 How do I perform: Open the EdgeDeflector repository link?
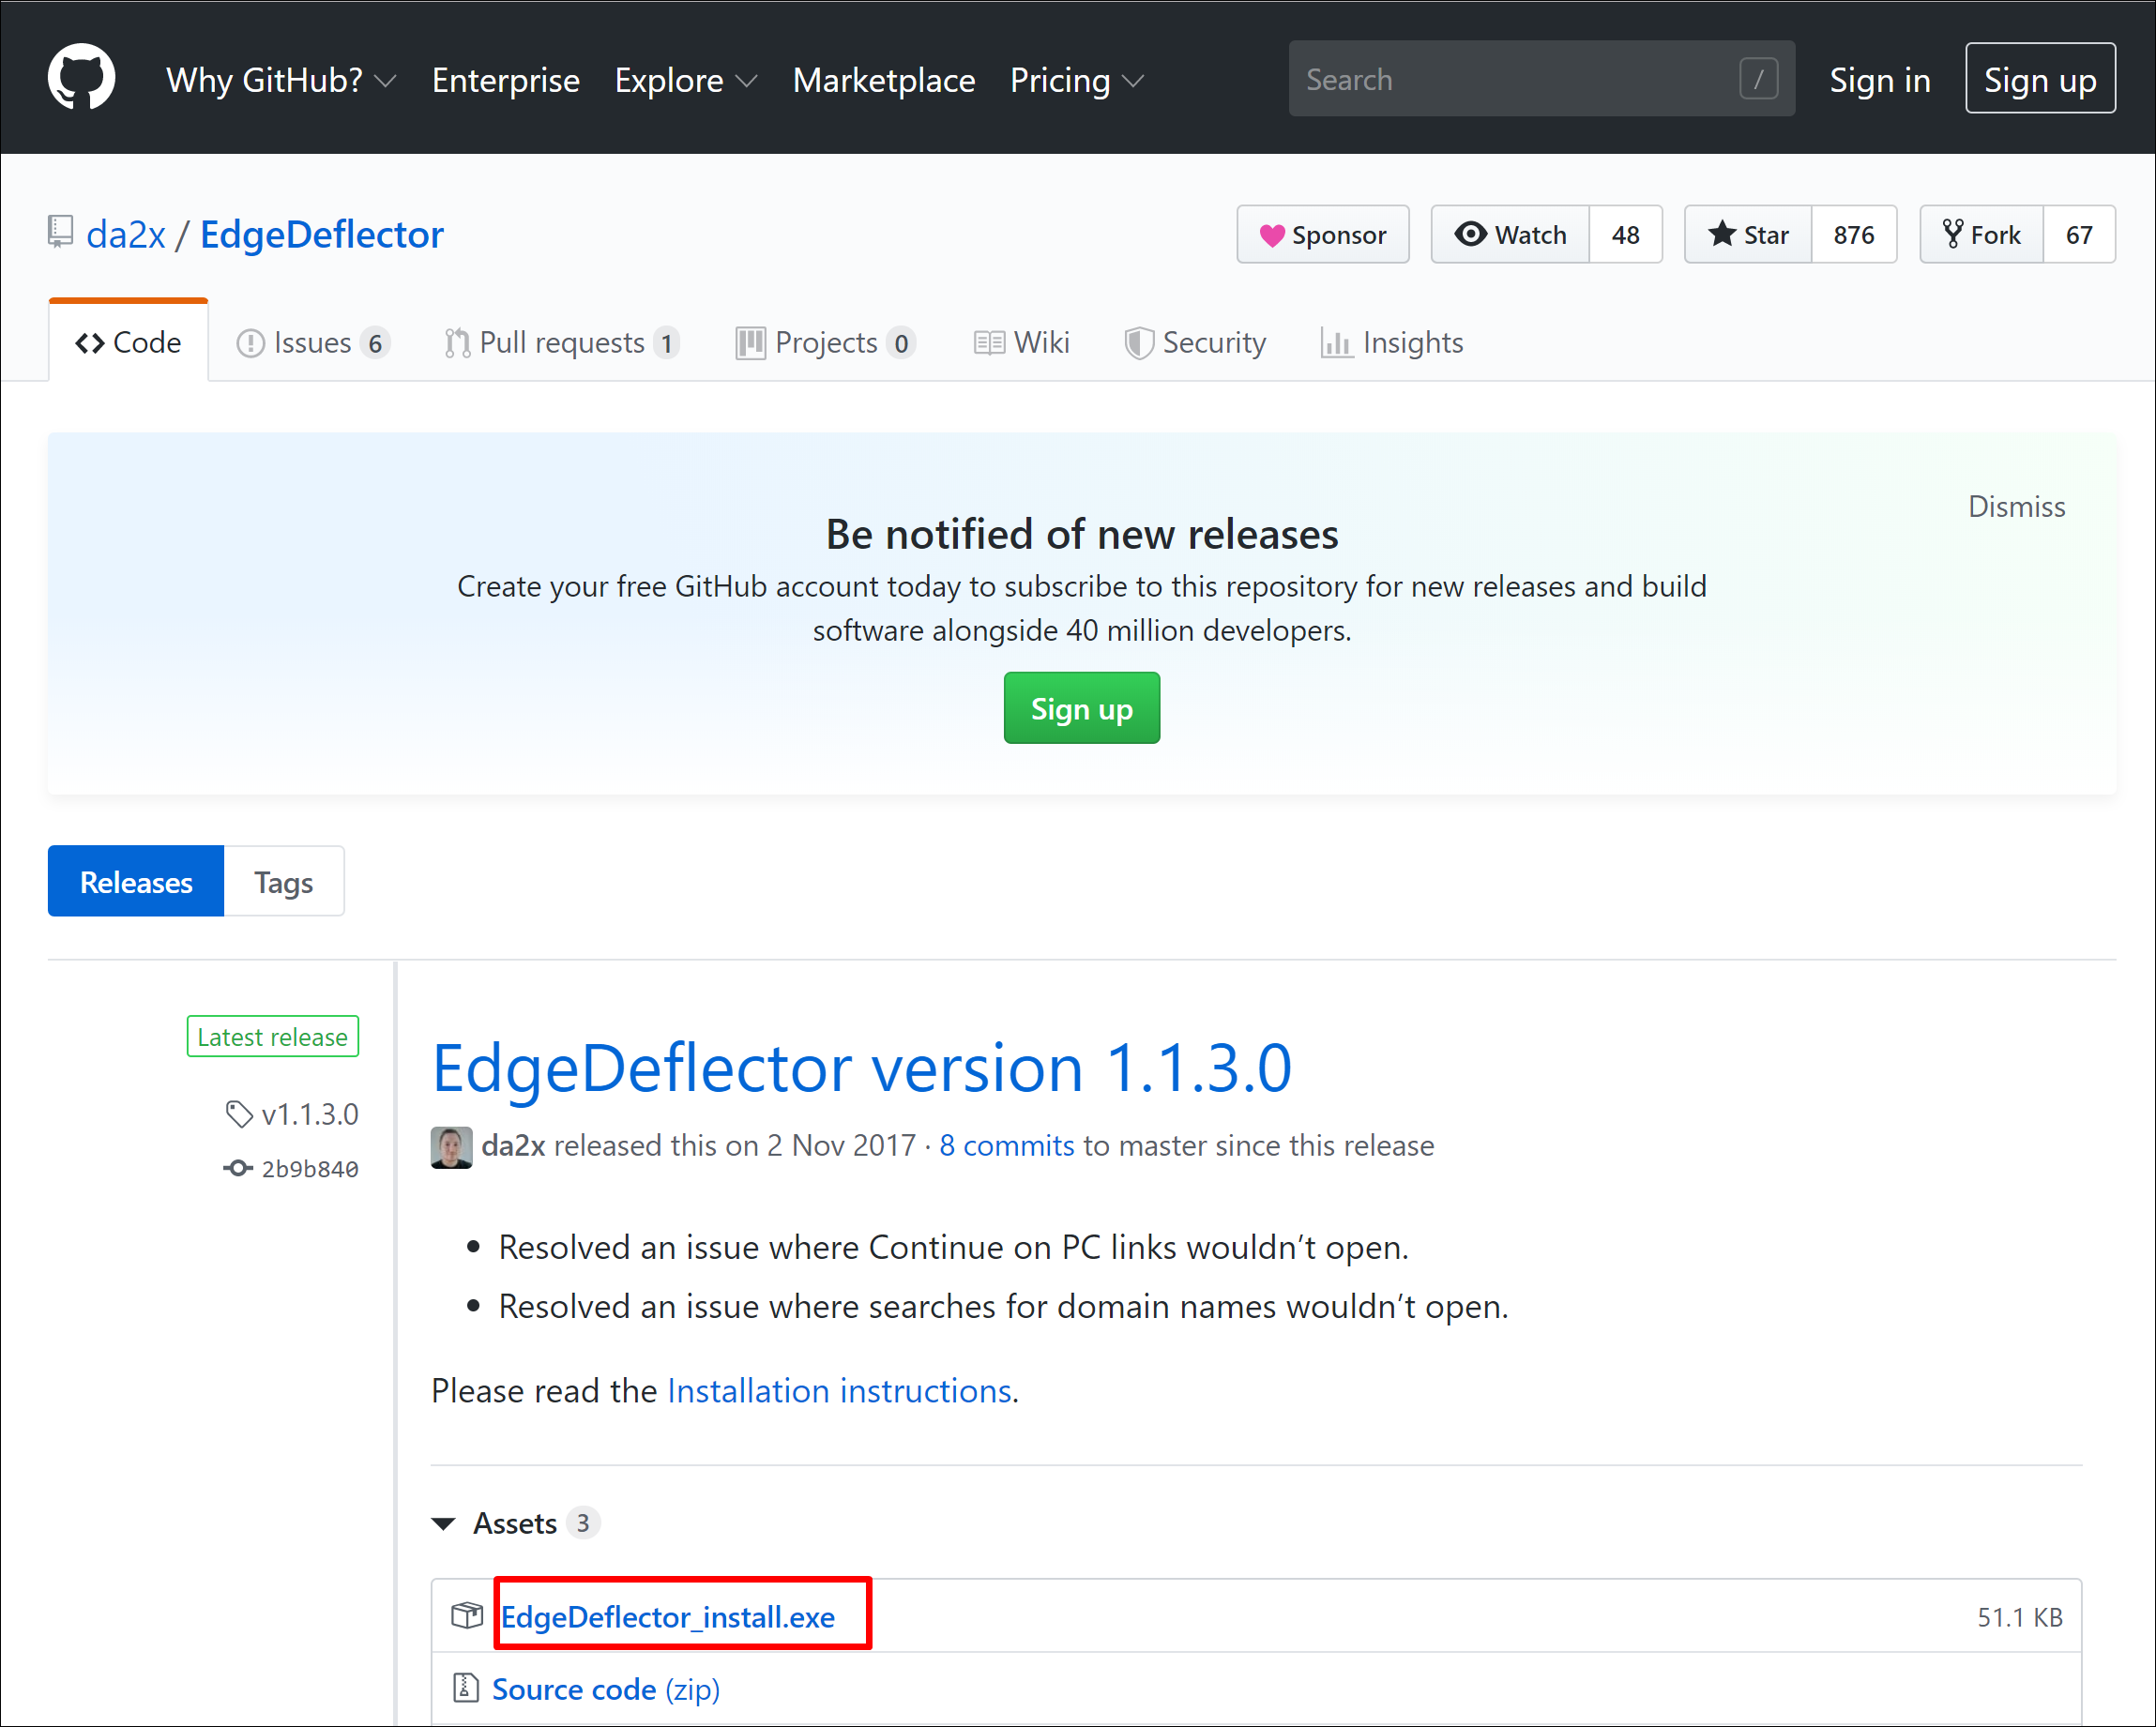point(322,234)
